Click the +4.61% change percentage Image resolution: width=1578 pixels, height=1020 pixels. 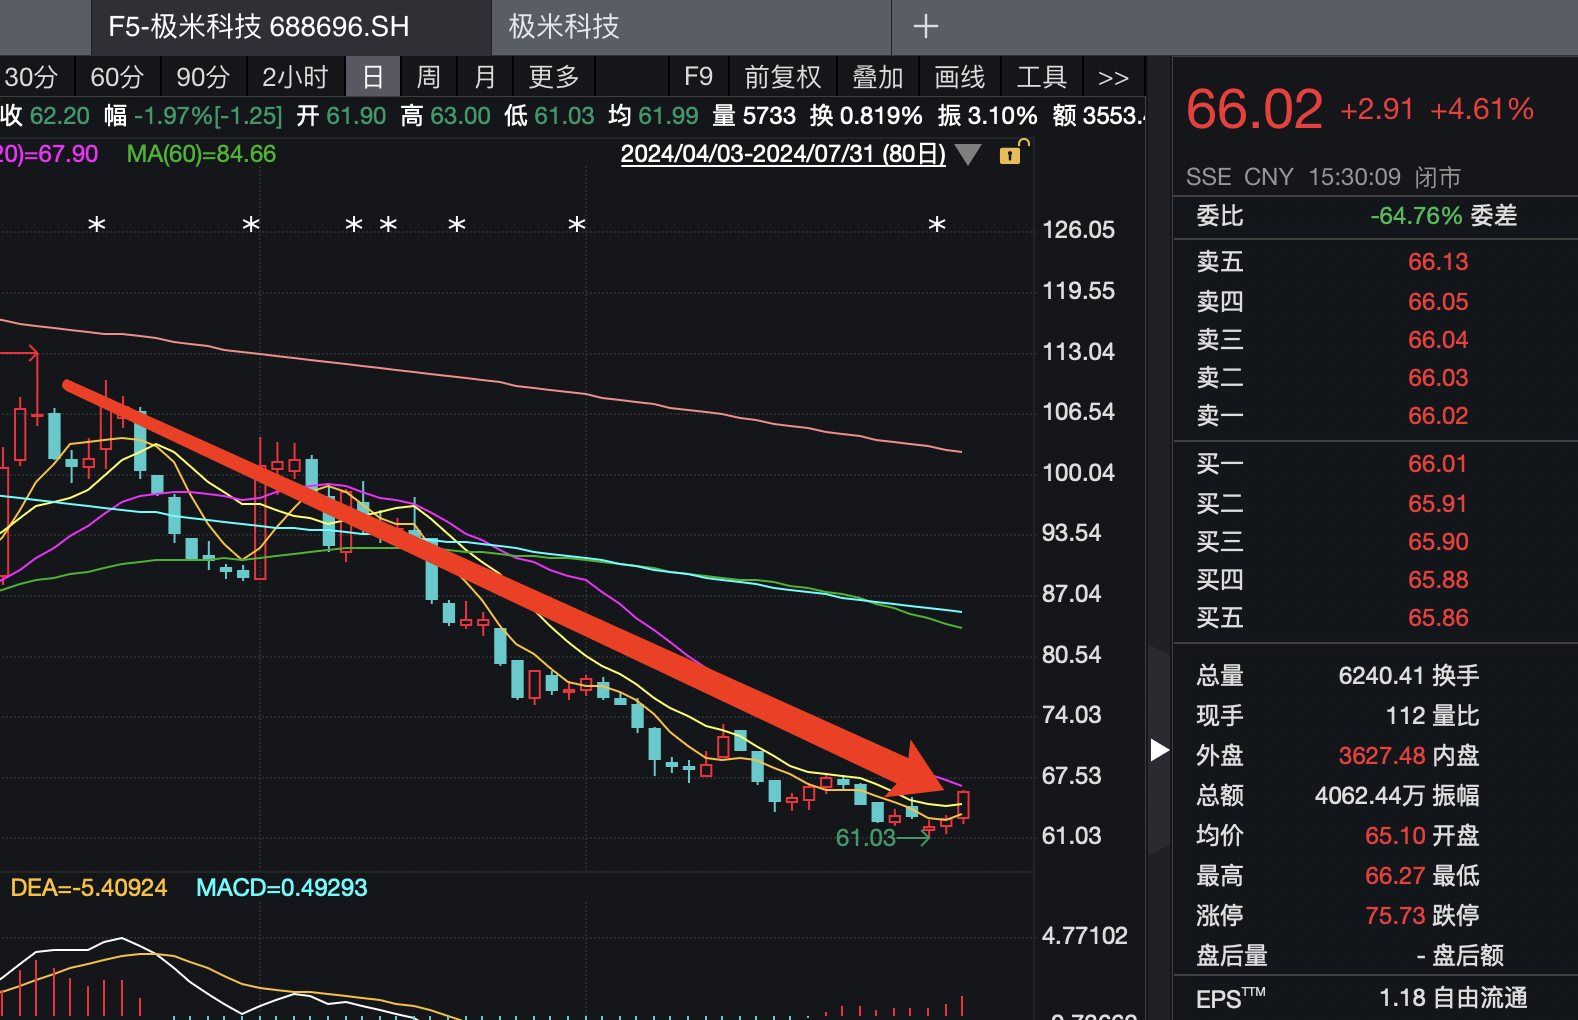[1482, 110]
